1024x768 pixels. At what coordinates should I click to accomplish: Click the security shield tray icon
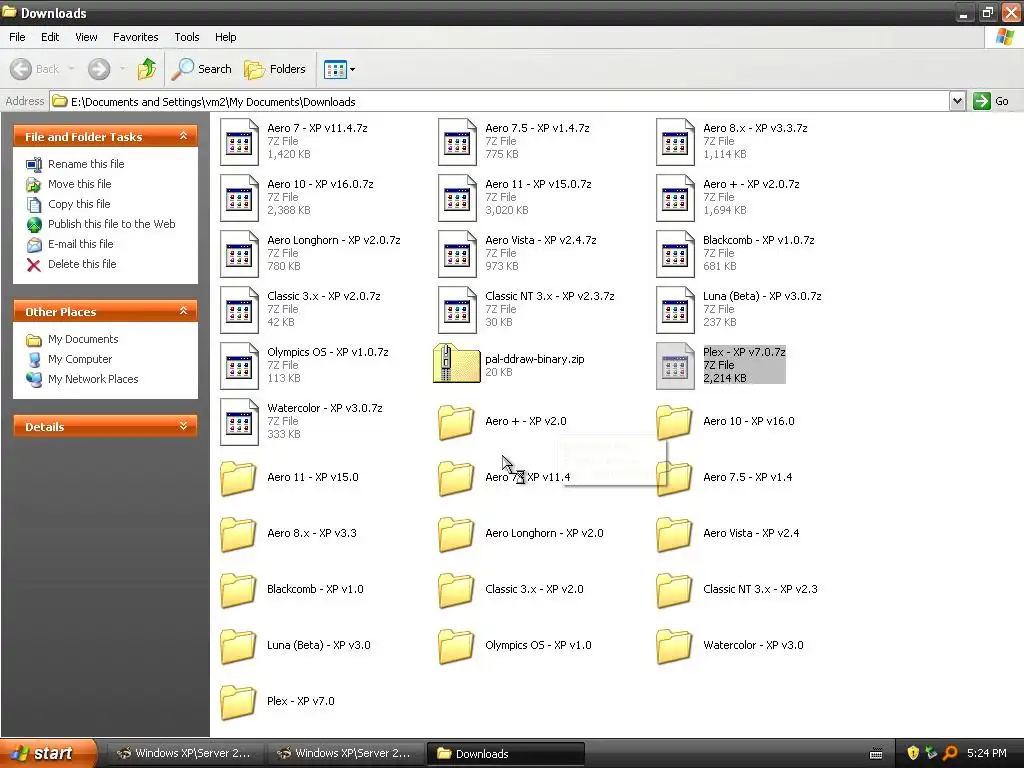click(x=913, y=754)
